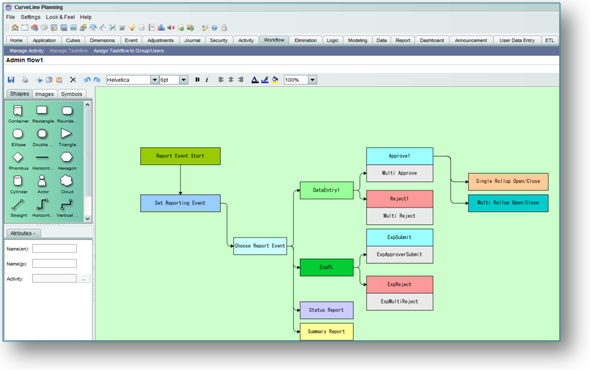Select the Straight connector shape
The width and height of the screenshot is (590, 370).
[18, 208]
